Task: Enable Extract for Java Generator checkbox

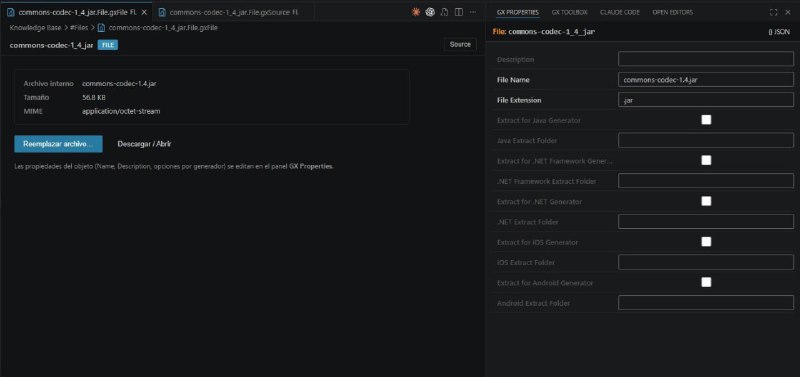Action: tap(706, 120)
